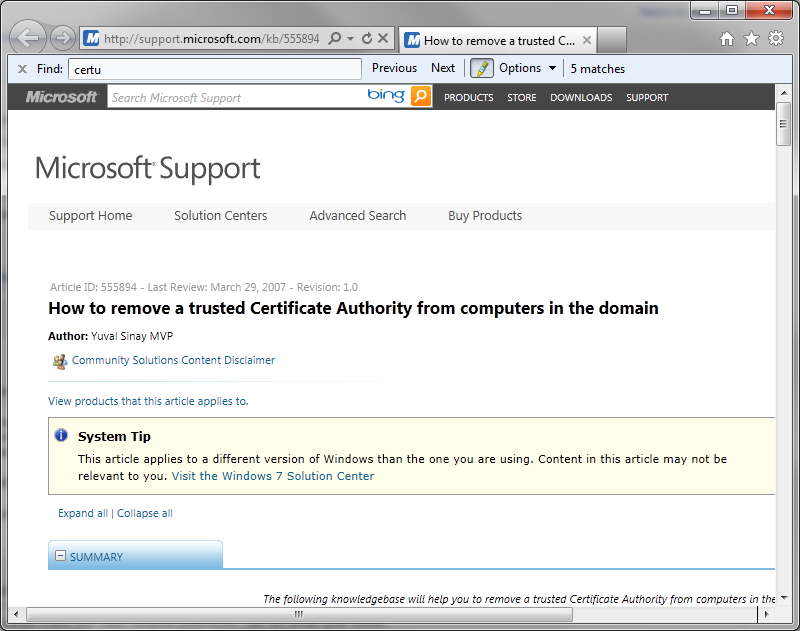Click the vertical scrollbar thumb
The image size is (800, 631).
783,124
